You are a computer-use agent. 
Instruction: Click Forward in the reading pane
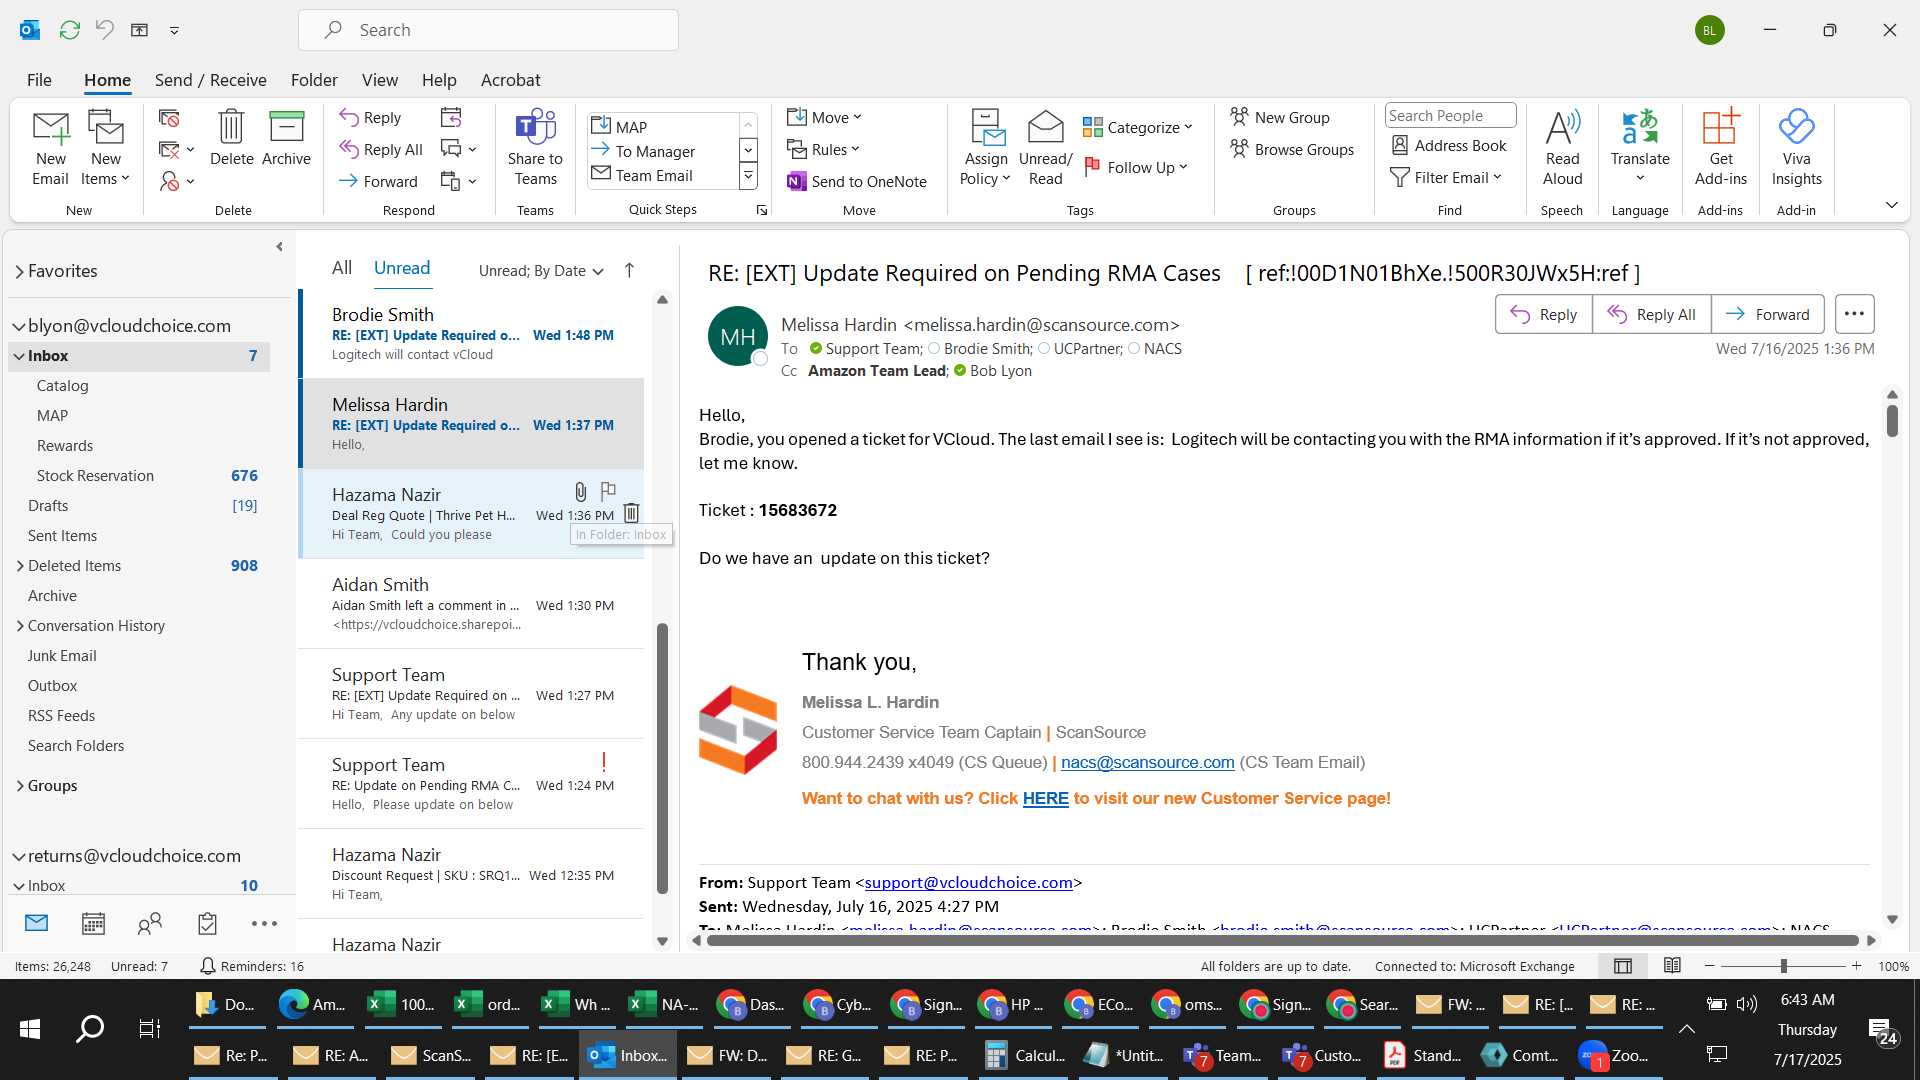(1767, 314)
